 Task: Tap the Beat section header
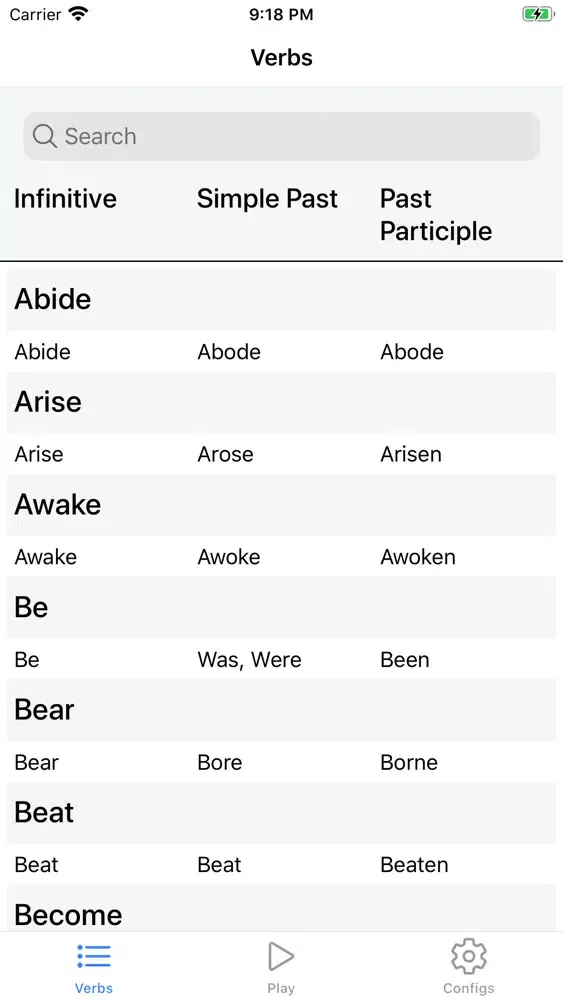coord(282,812)
